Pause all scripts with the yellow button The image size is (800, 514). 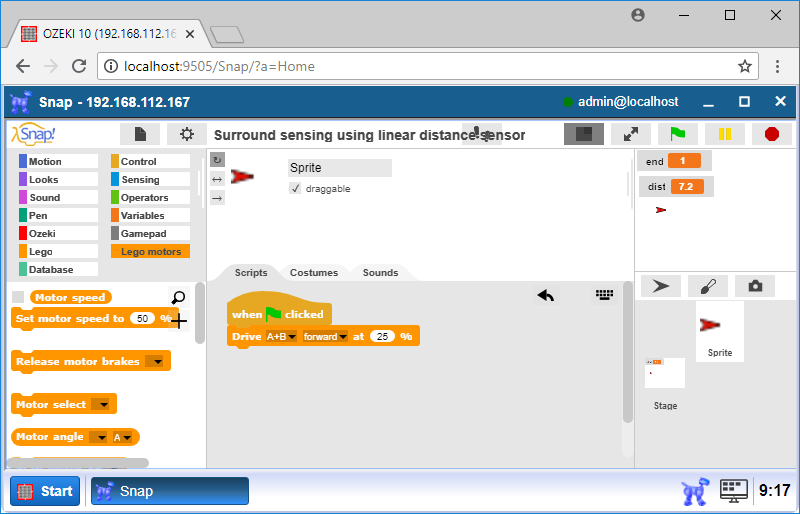(724, 134)
